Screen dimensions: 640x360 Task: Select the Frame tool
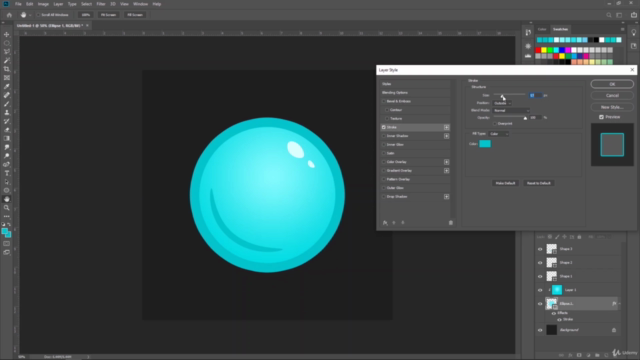click(7, 78)
